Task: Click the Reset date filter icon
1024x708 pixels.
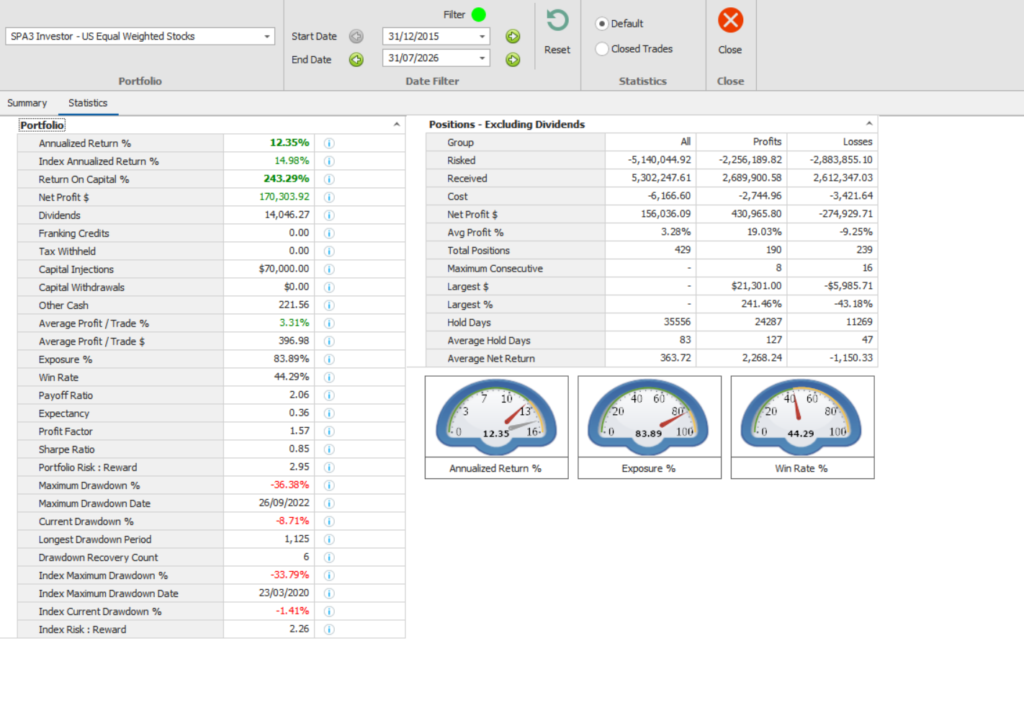Action: [x=557, y=20]
